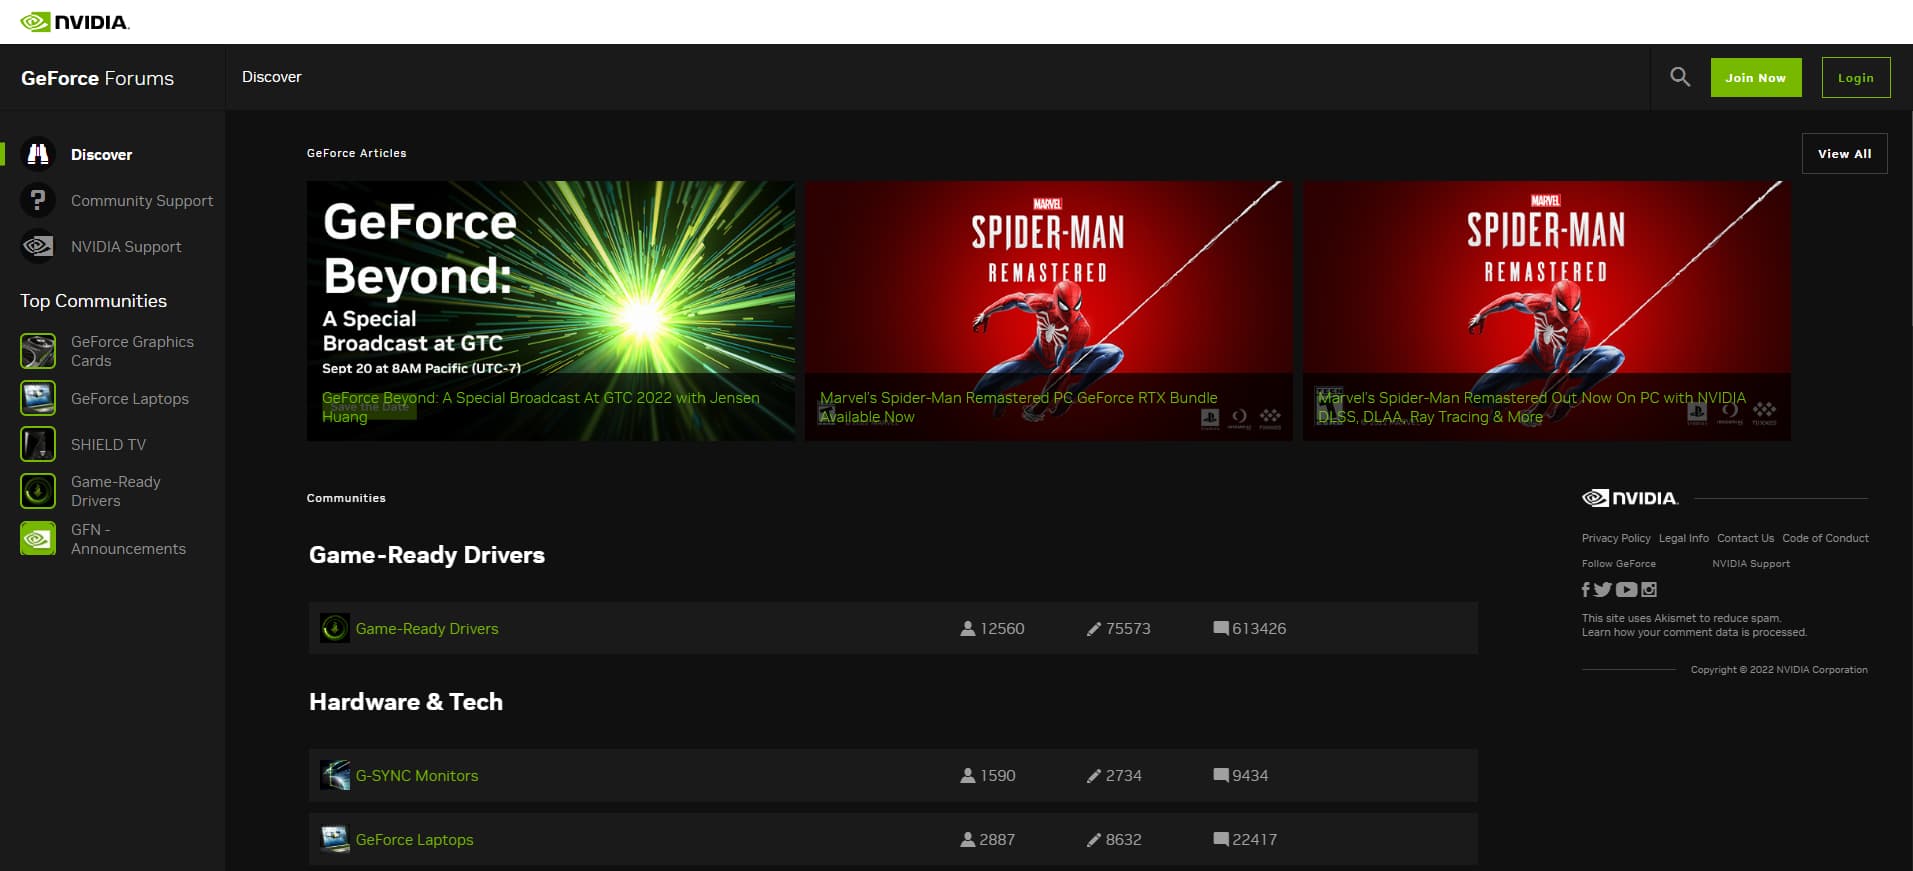Click the GFN - Announcements sidebar icon
This screenshot has width=1913, height=871.
pyautogui.click(x=38, y=539)
